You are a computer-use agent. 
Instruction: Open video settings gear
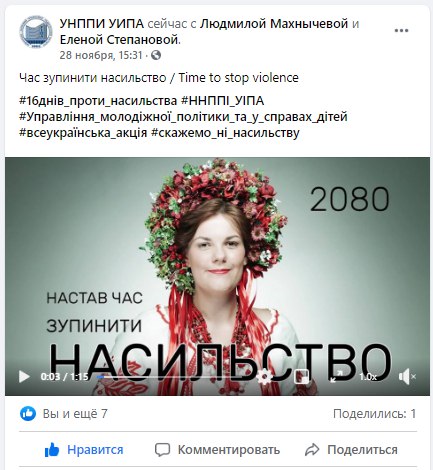(x=265, y=377)
